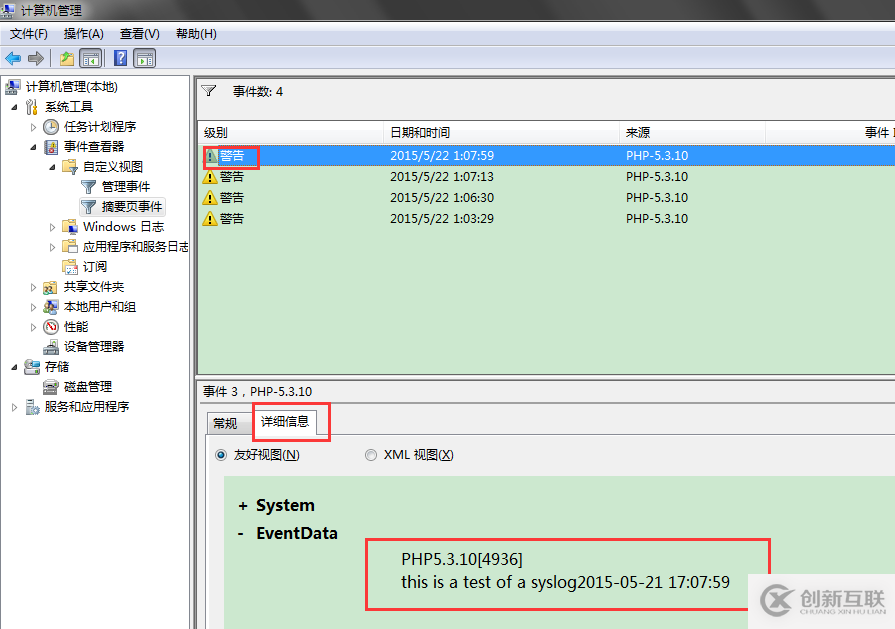Image resolution: width=895 pixels, height=629 pixels.
Task: Click the 磁盘管理 disk icon
Action: click(51, 387)
